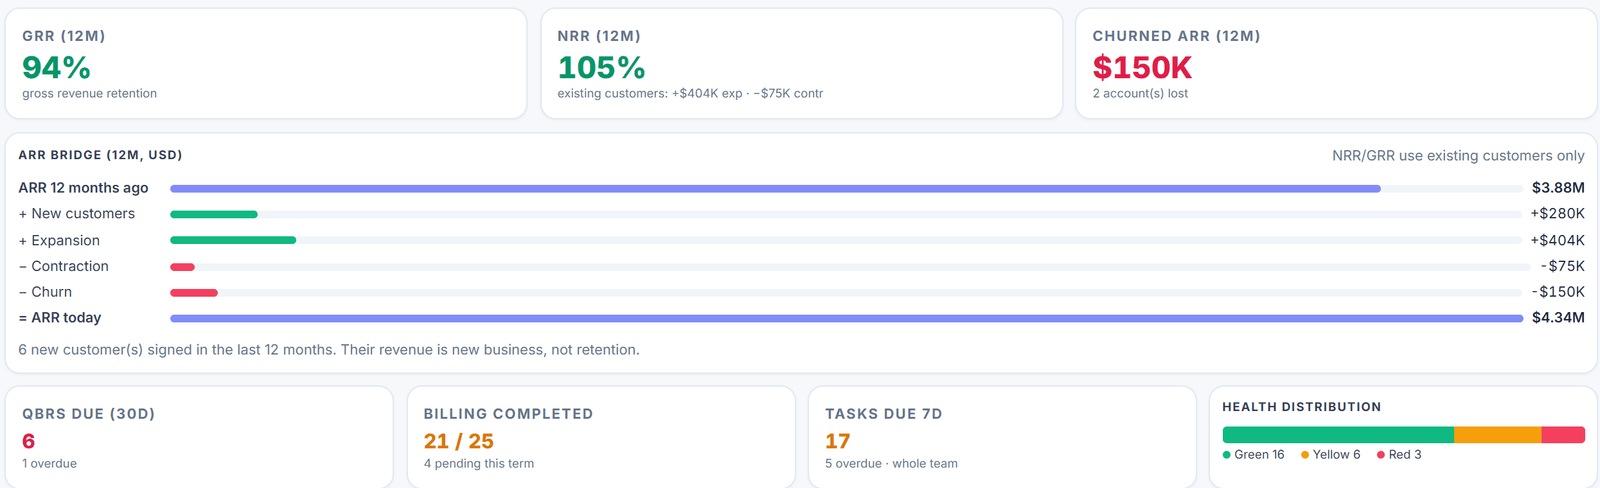
Task: Click the green New customers bar
Action: 214,214
